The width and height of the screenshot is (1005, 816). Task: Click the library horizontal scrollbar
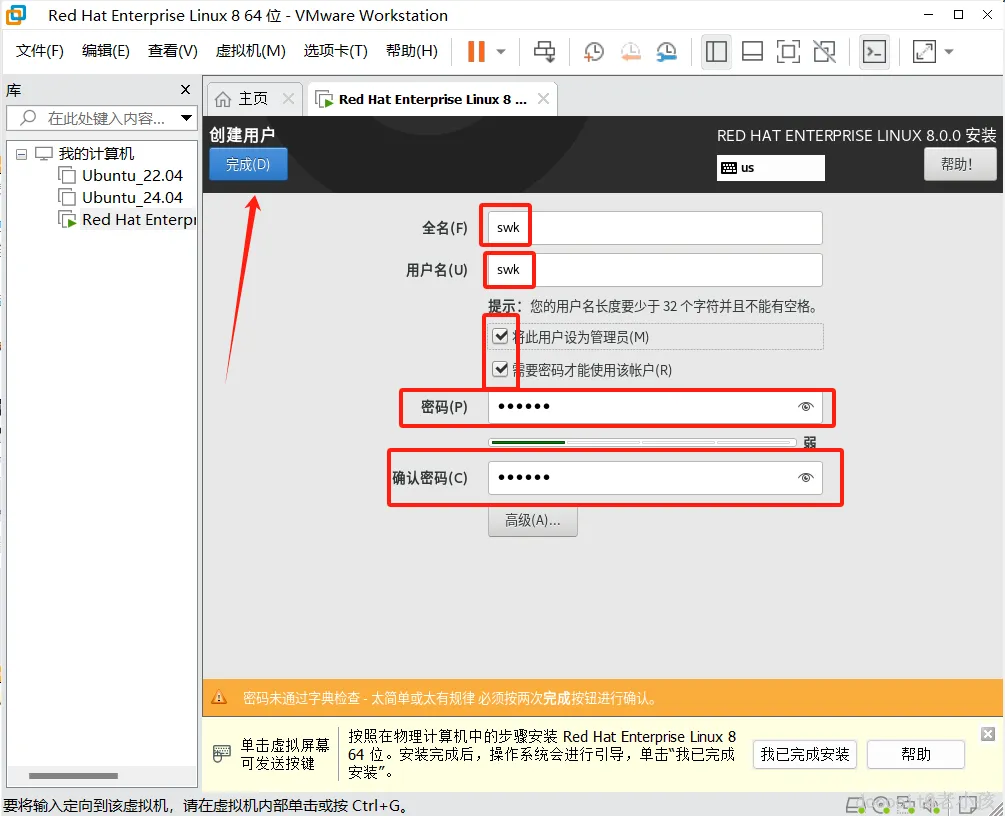click(x=73, y=776)
